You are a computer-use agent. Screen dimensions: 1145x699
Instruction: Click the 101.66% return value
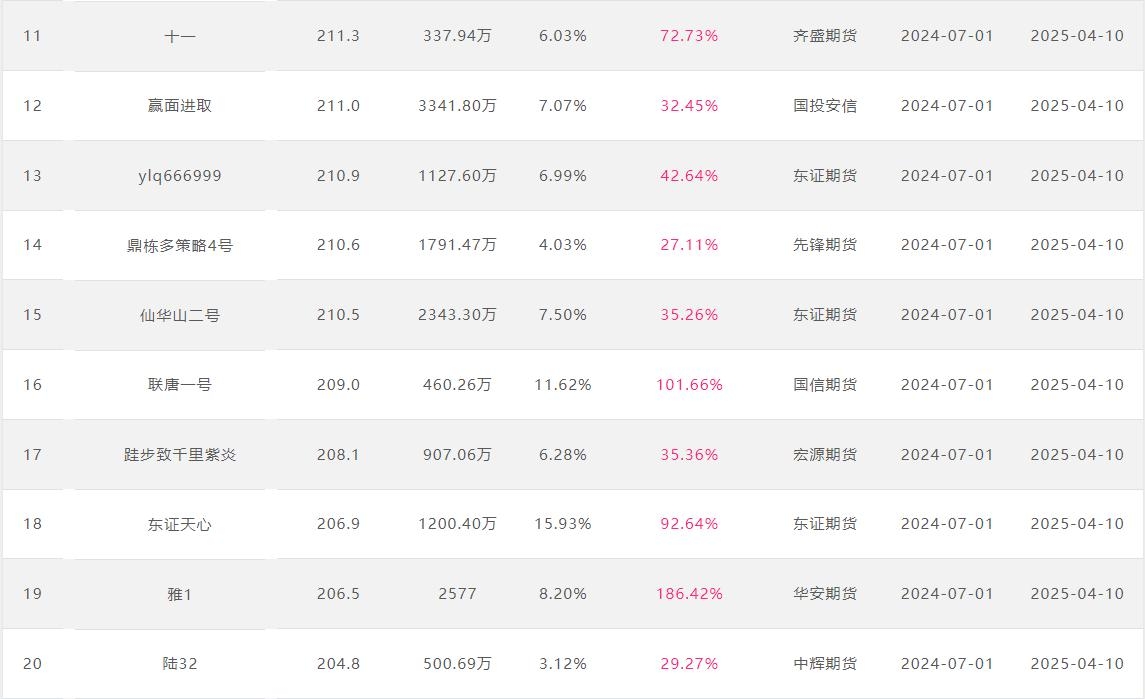coord(689,385)
